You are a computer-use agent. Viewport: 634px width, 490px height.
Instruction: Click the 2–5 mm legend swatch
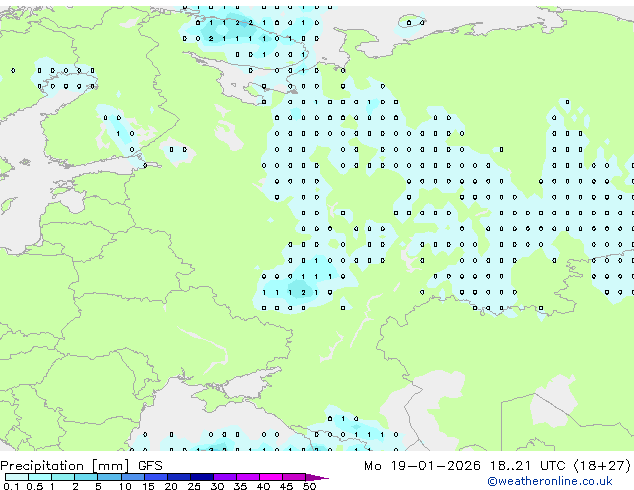pyautogui.click(x=86, y=477)
